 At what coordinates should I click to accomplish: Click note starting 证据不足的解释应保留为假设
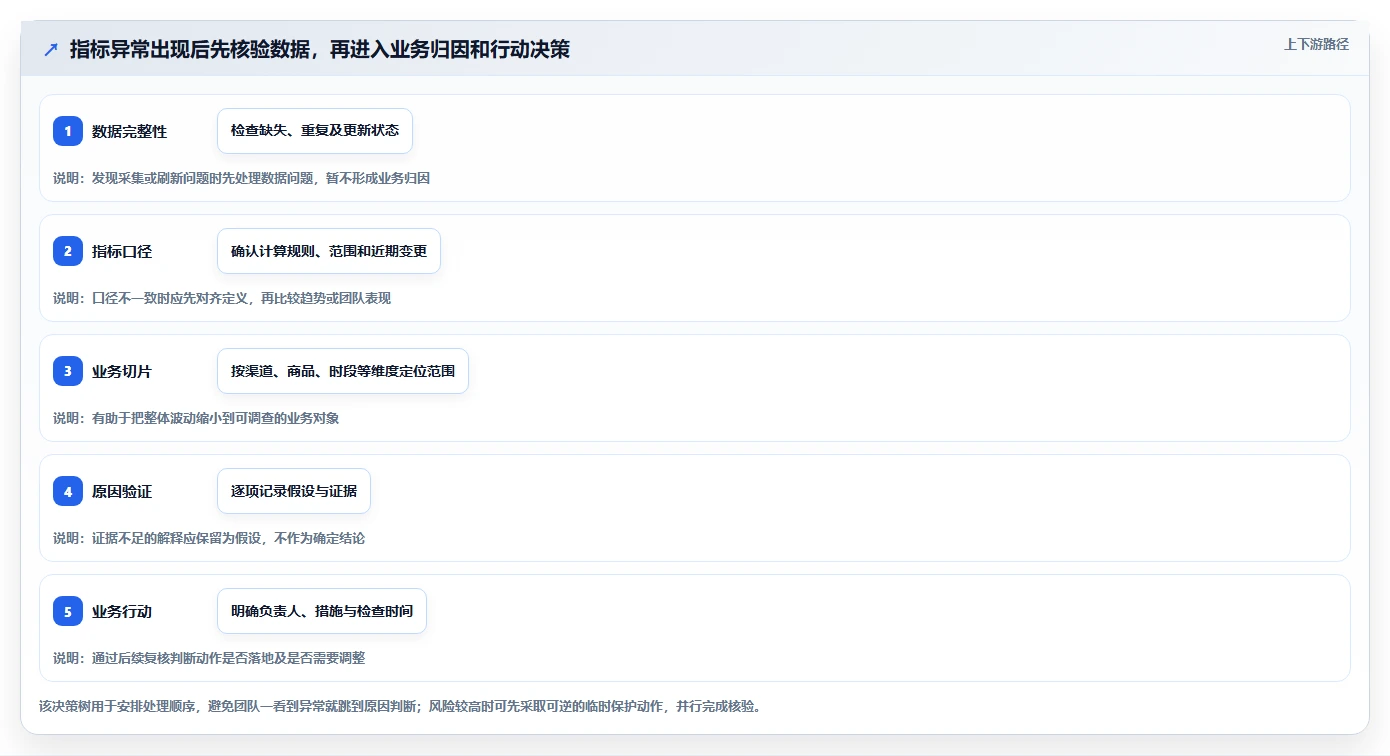tap(209, 538)
